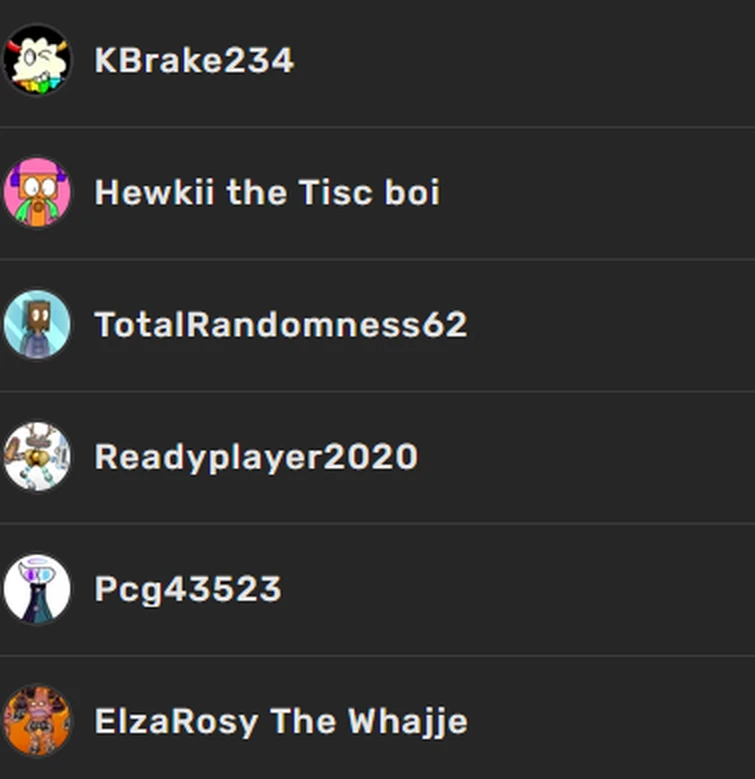Screen dimensions: 755x779
Task: Open ElzaRosy The Whajje username link
Action: tap(281, 722)
